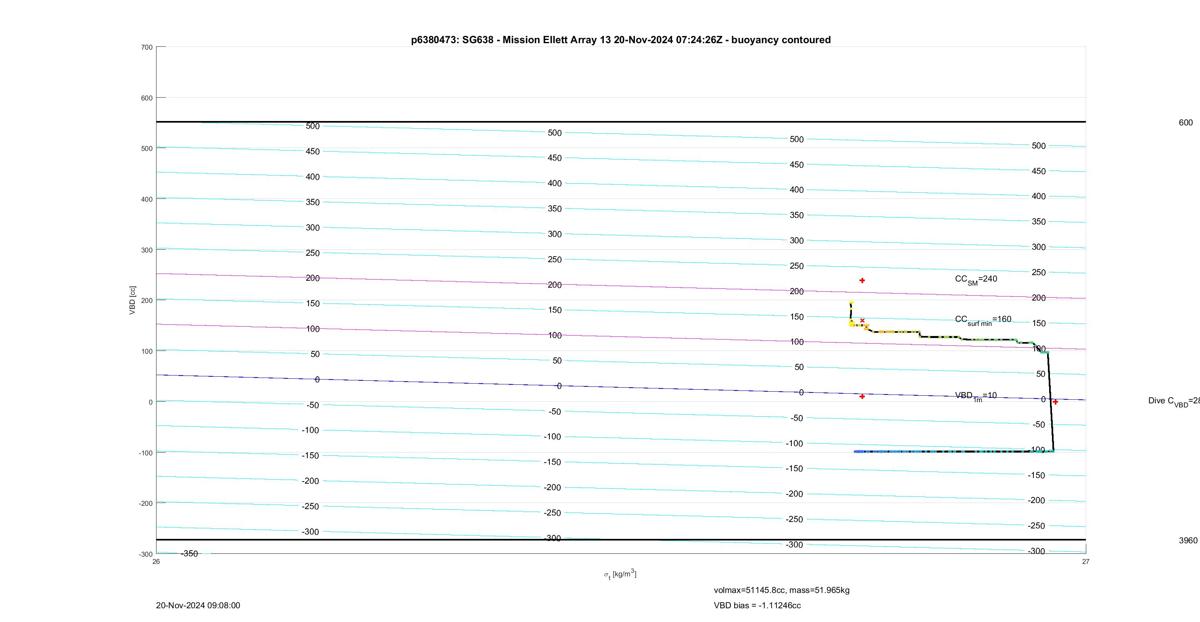Click the "VBD fm=10" annotation

tap(976, 396)
